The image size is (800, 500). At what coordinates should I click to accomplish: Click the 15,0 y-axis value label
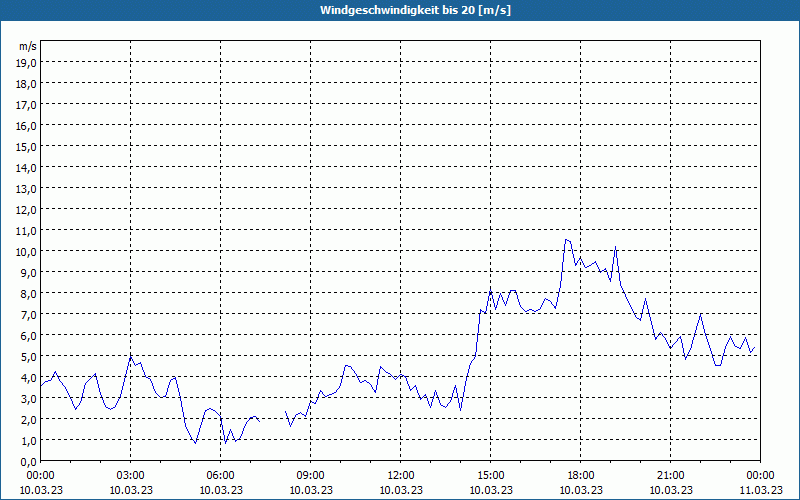click(26, 146)
